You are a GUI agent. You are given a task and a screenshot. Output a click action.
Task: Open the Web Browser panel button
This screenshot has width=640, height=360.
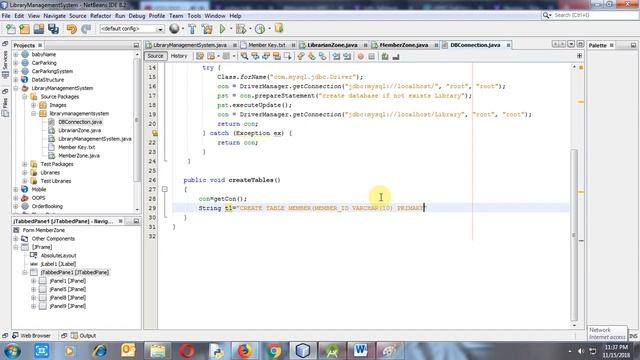point(32,336)
